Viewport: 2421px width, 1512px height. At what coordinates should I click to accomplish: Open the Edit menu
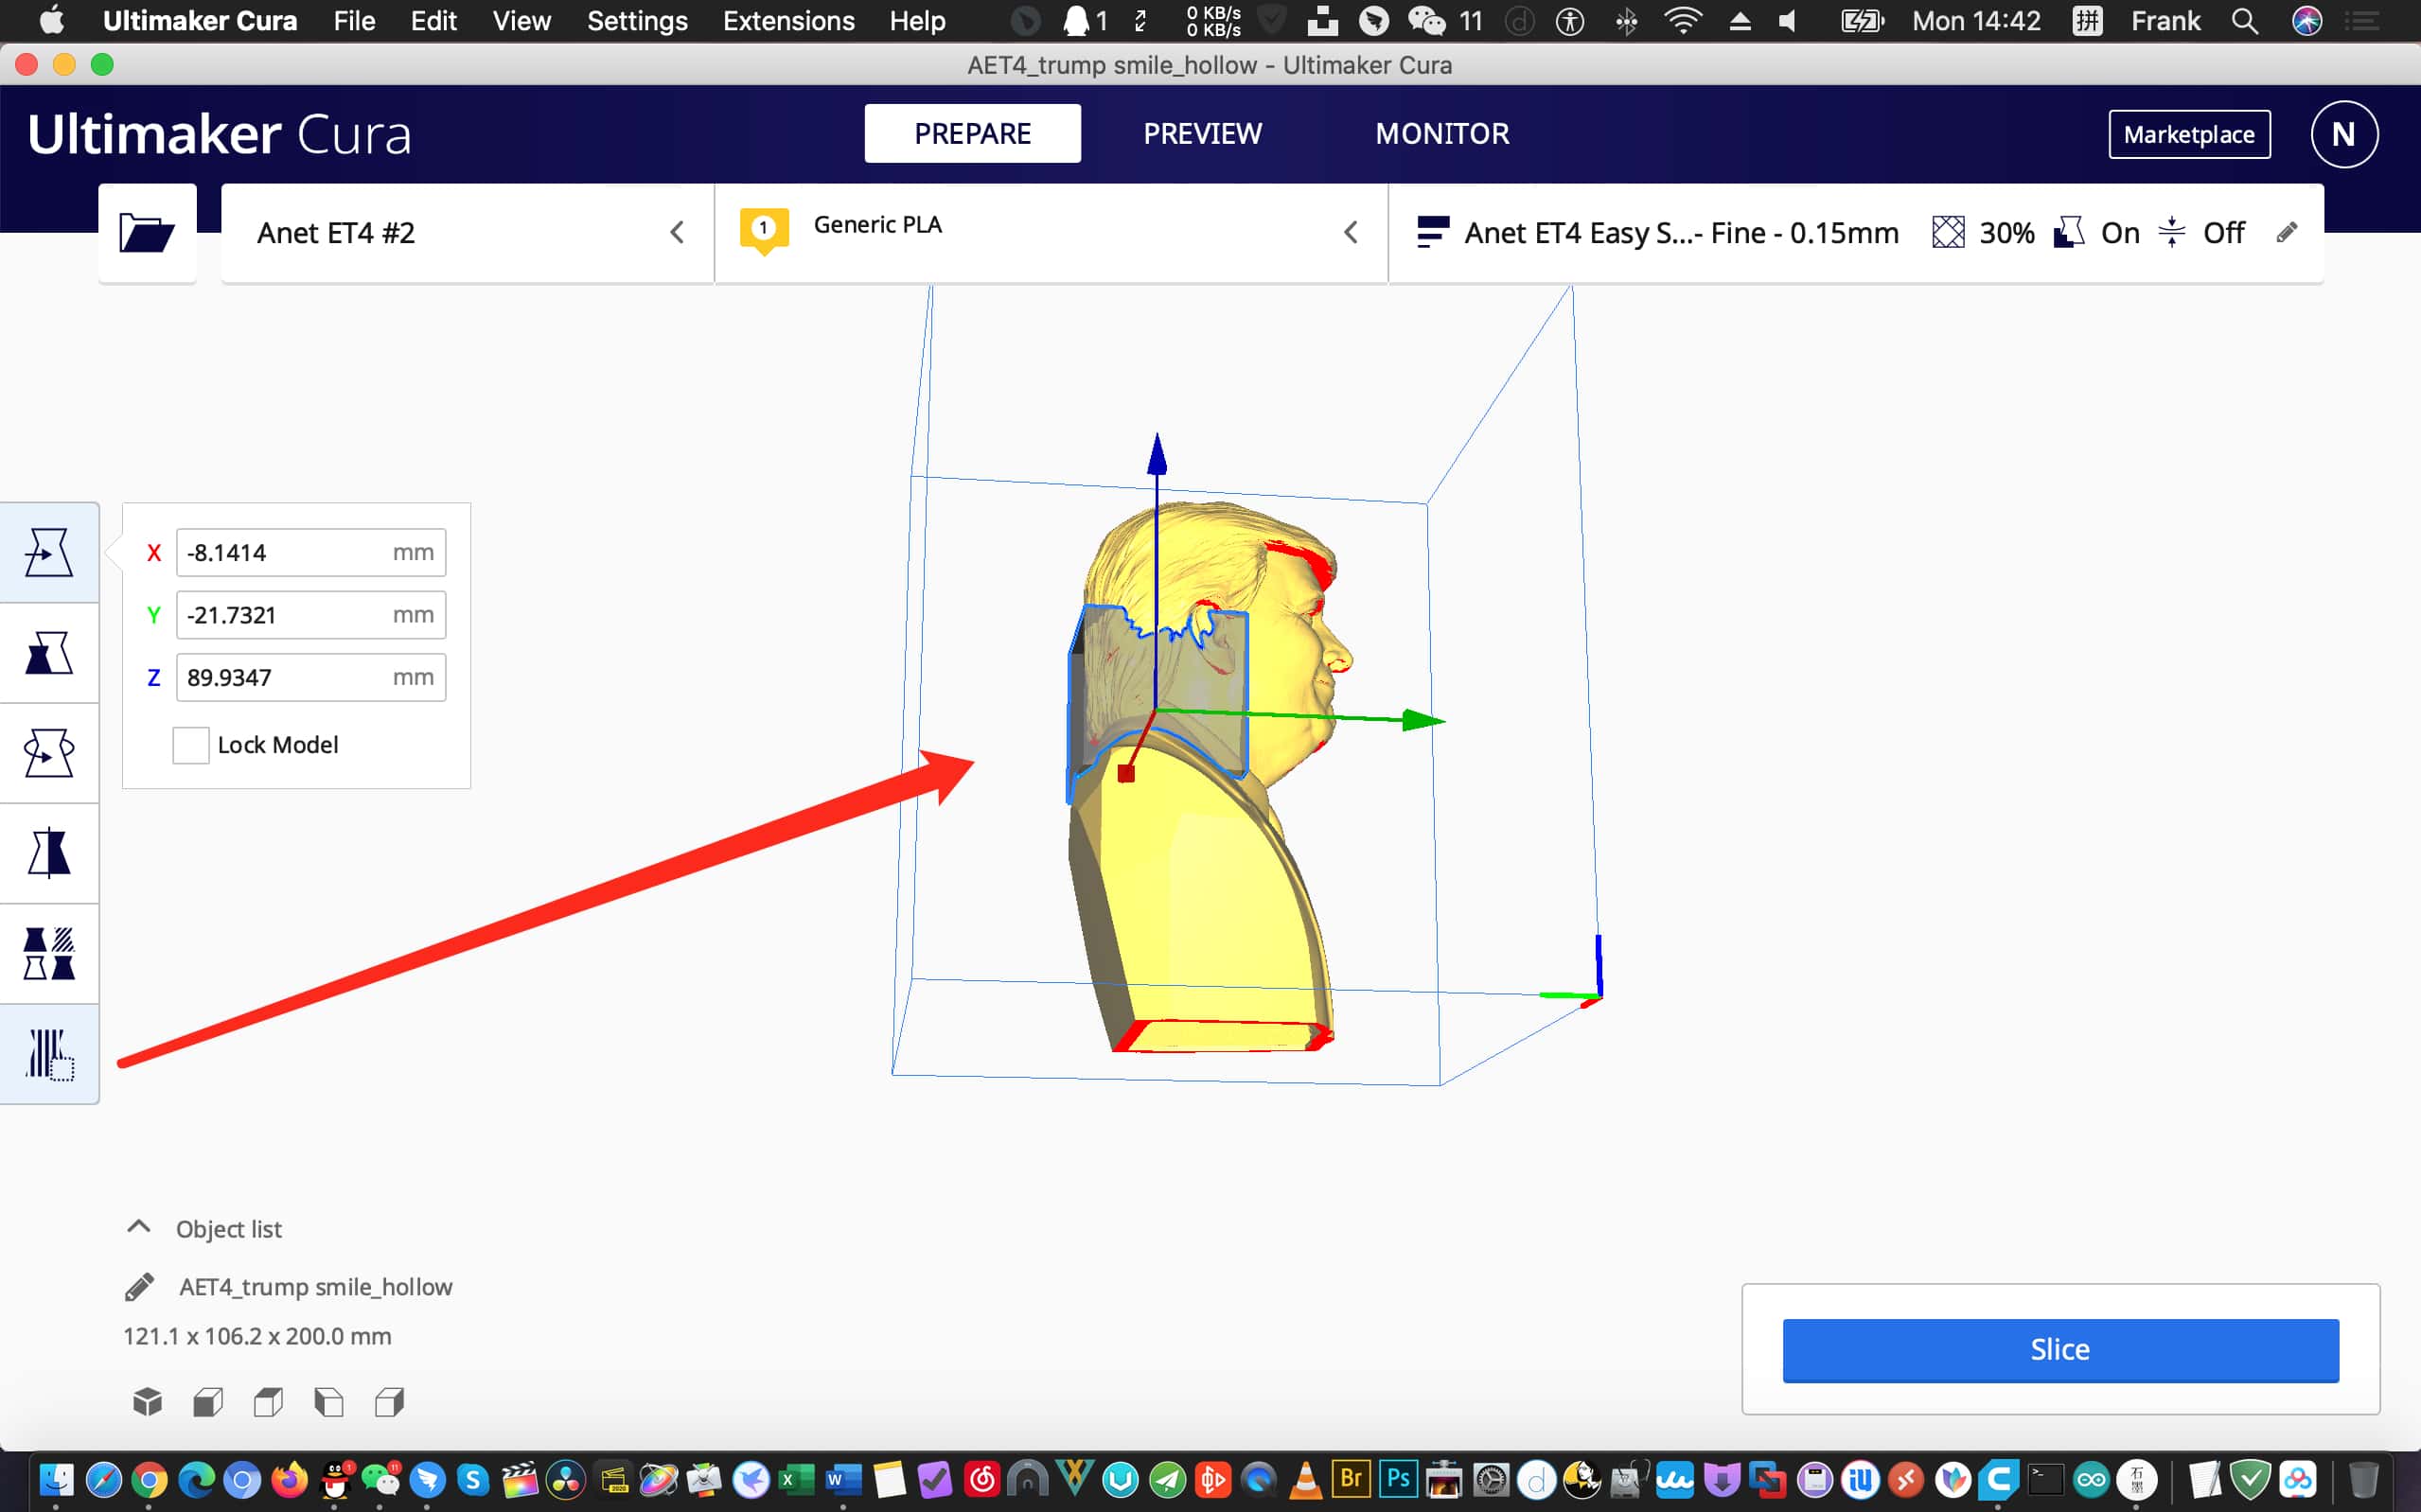point(433,21)
